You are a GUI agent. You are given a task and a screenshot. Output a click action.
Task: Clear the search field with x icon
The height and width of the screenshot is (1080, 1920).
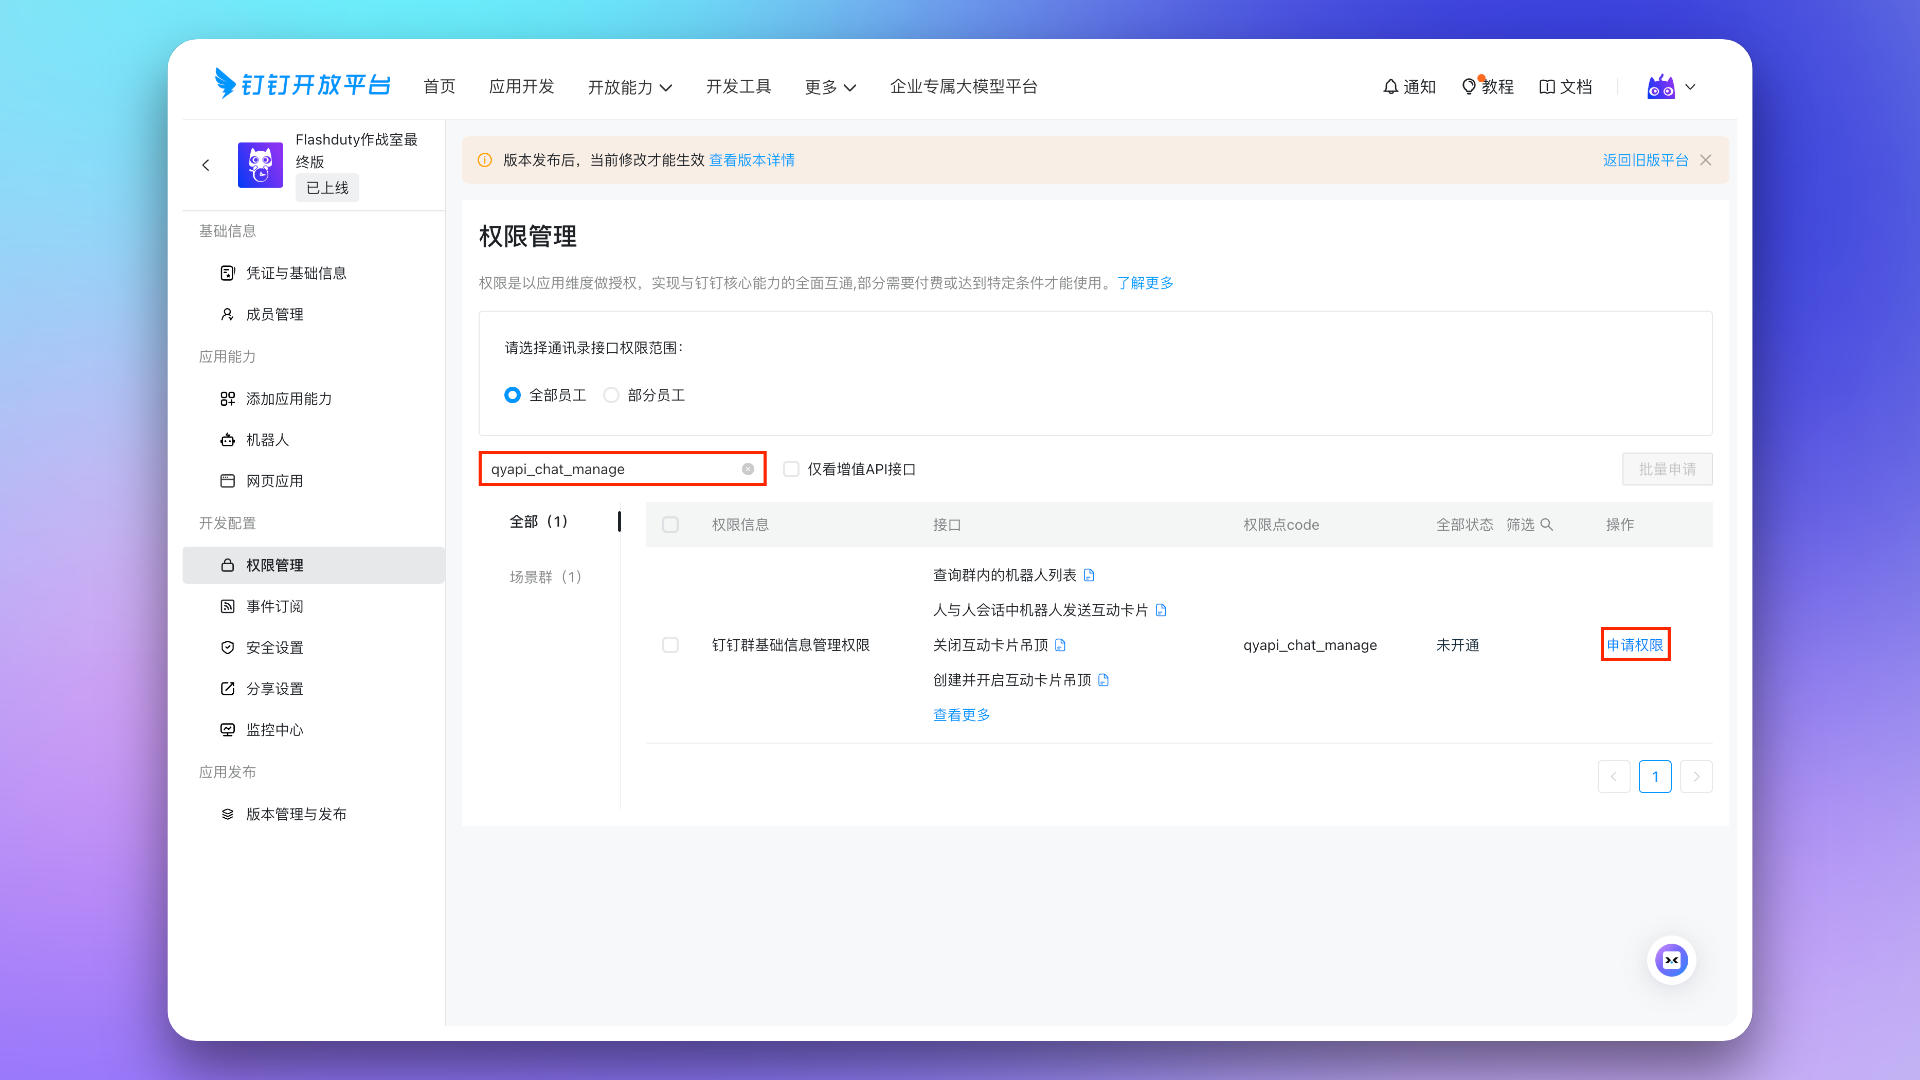pyautogui.click(x=748, y=469)
